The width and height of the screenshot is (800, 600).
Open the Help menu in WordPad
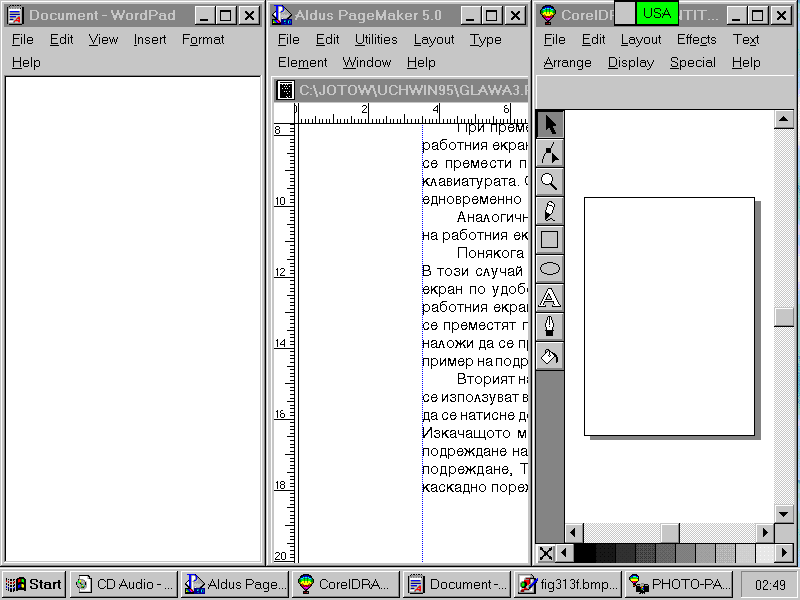pos(26,62)
